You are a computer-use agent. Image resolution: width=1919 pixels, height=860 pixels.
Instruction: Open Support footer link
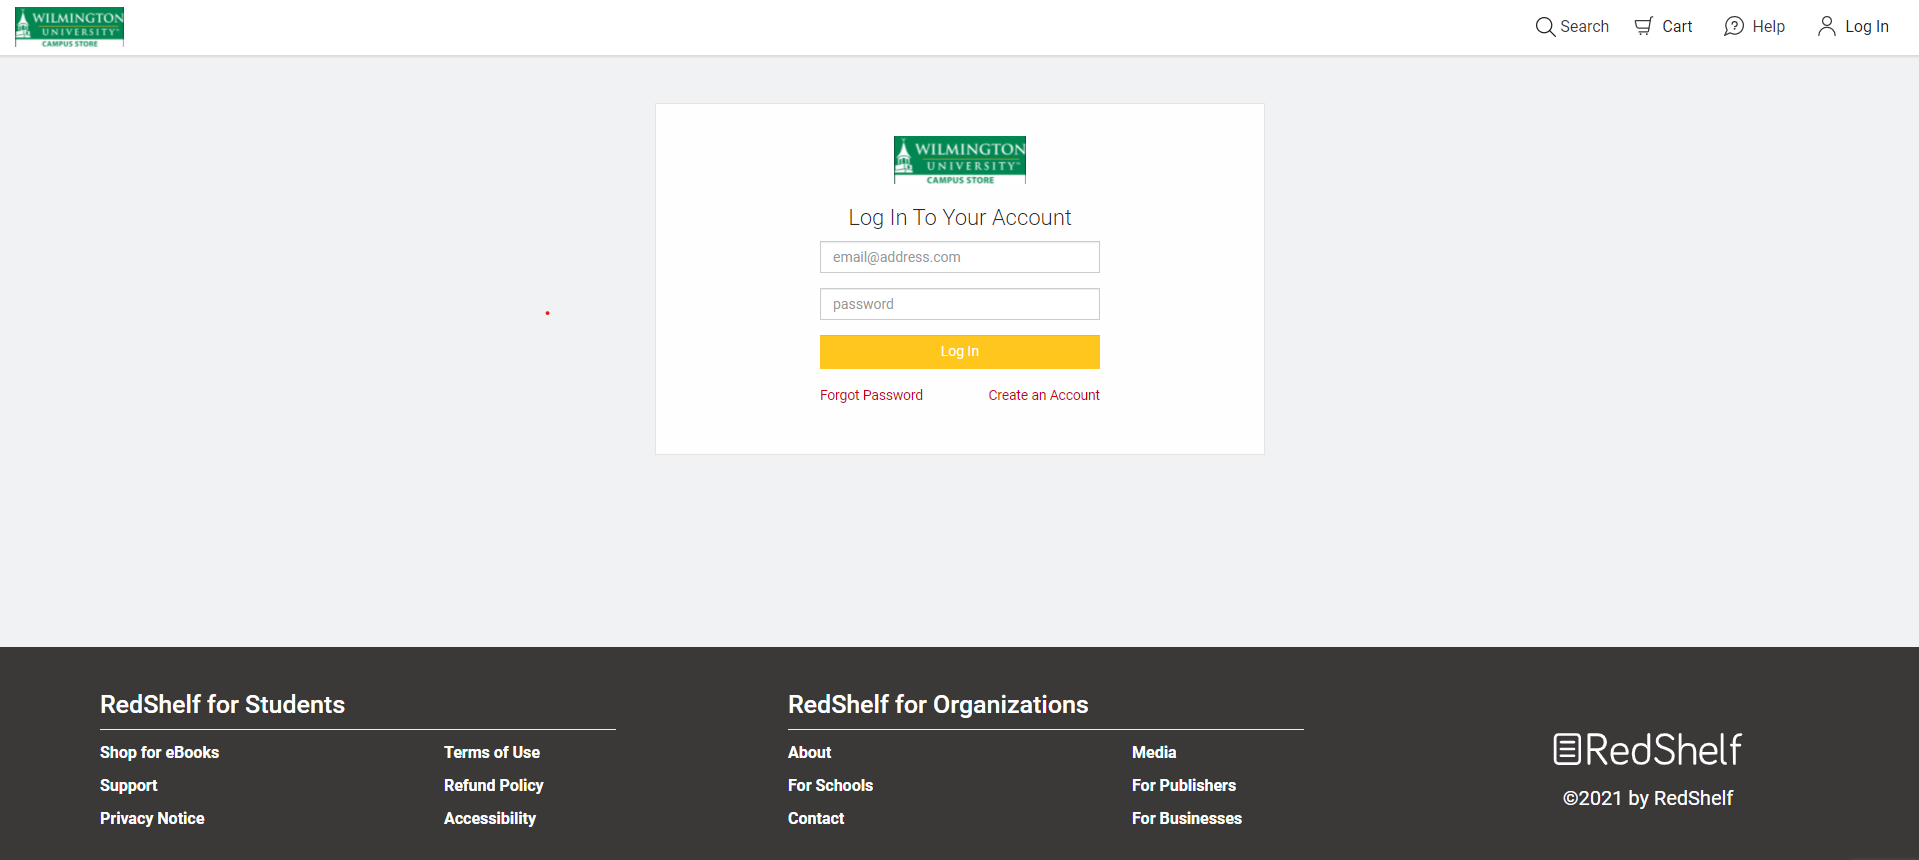click(x=129, y=785)
